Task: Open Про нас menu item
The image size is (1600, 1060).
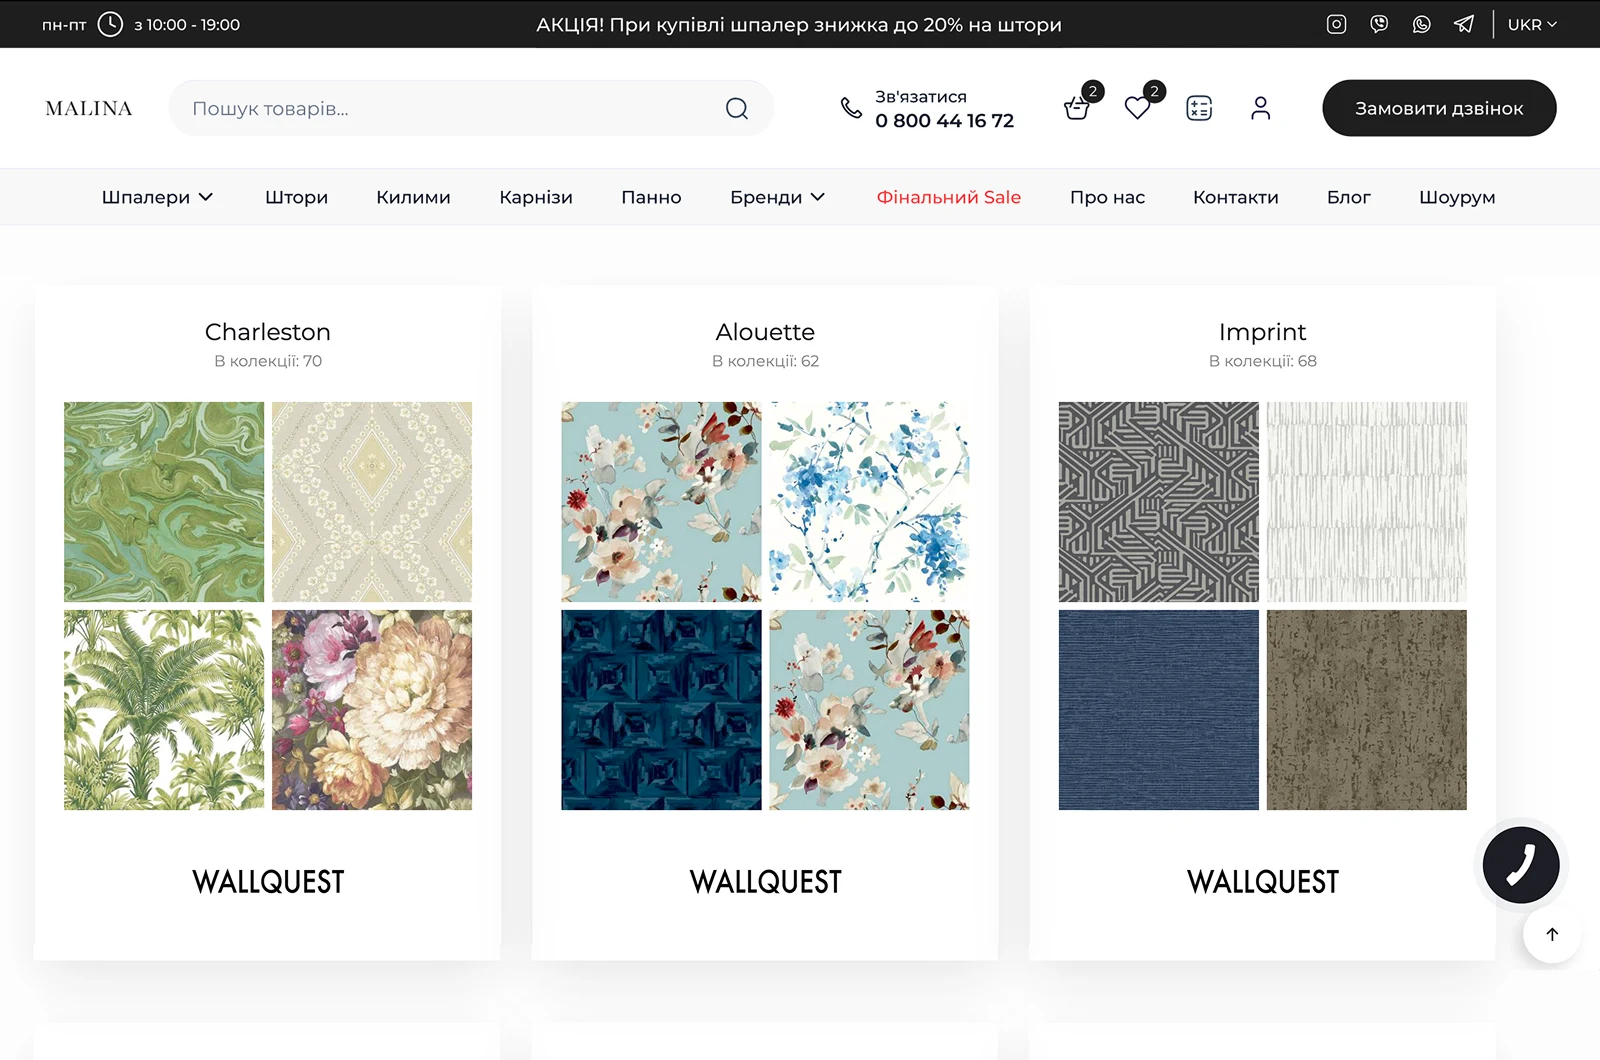Action: [x=1107, y=197]
